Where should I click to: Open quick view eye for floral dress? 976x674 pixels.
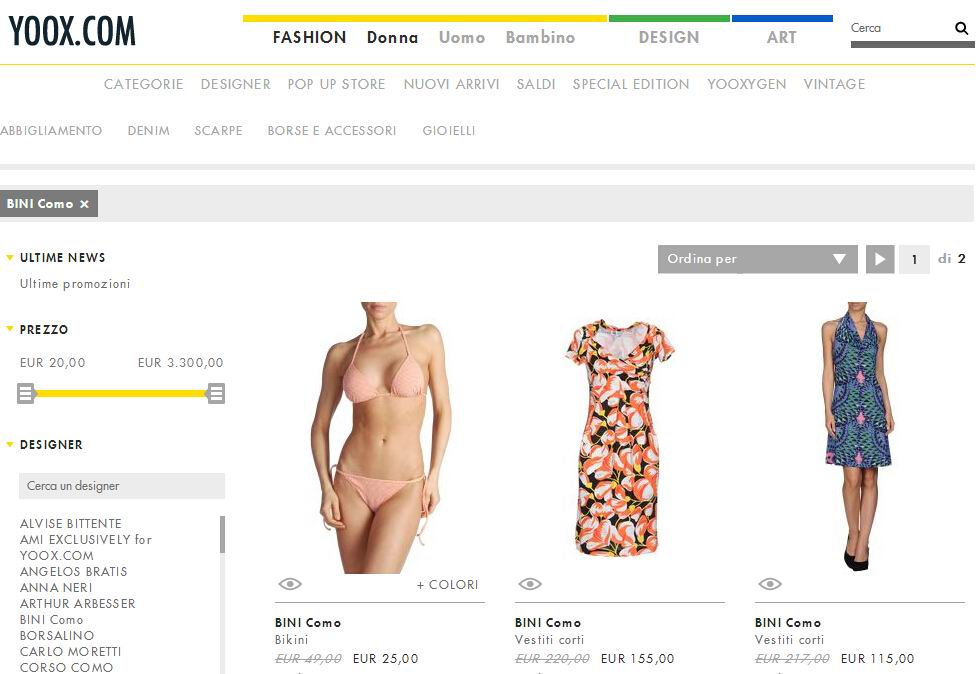[530, 584]
